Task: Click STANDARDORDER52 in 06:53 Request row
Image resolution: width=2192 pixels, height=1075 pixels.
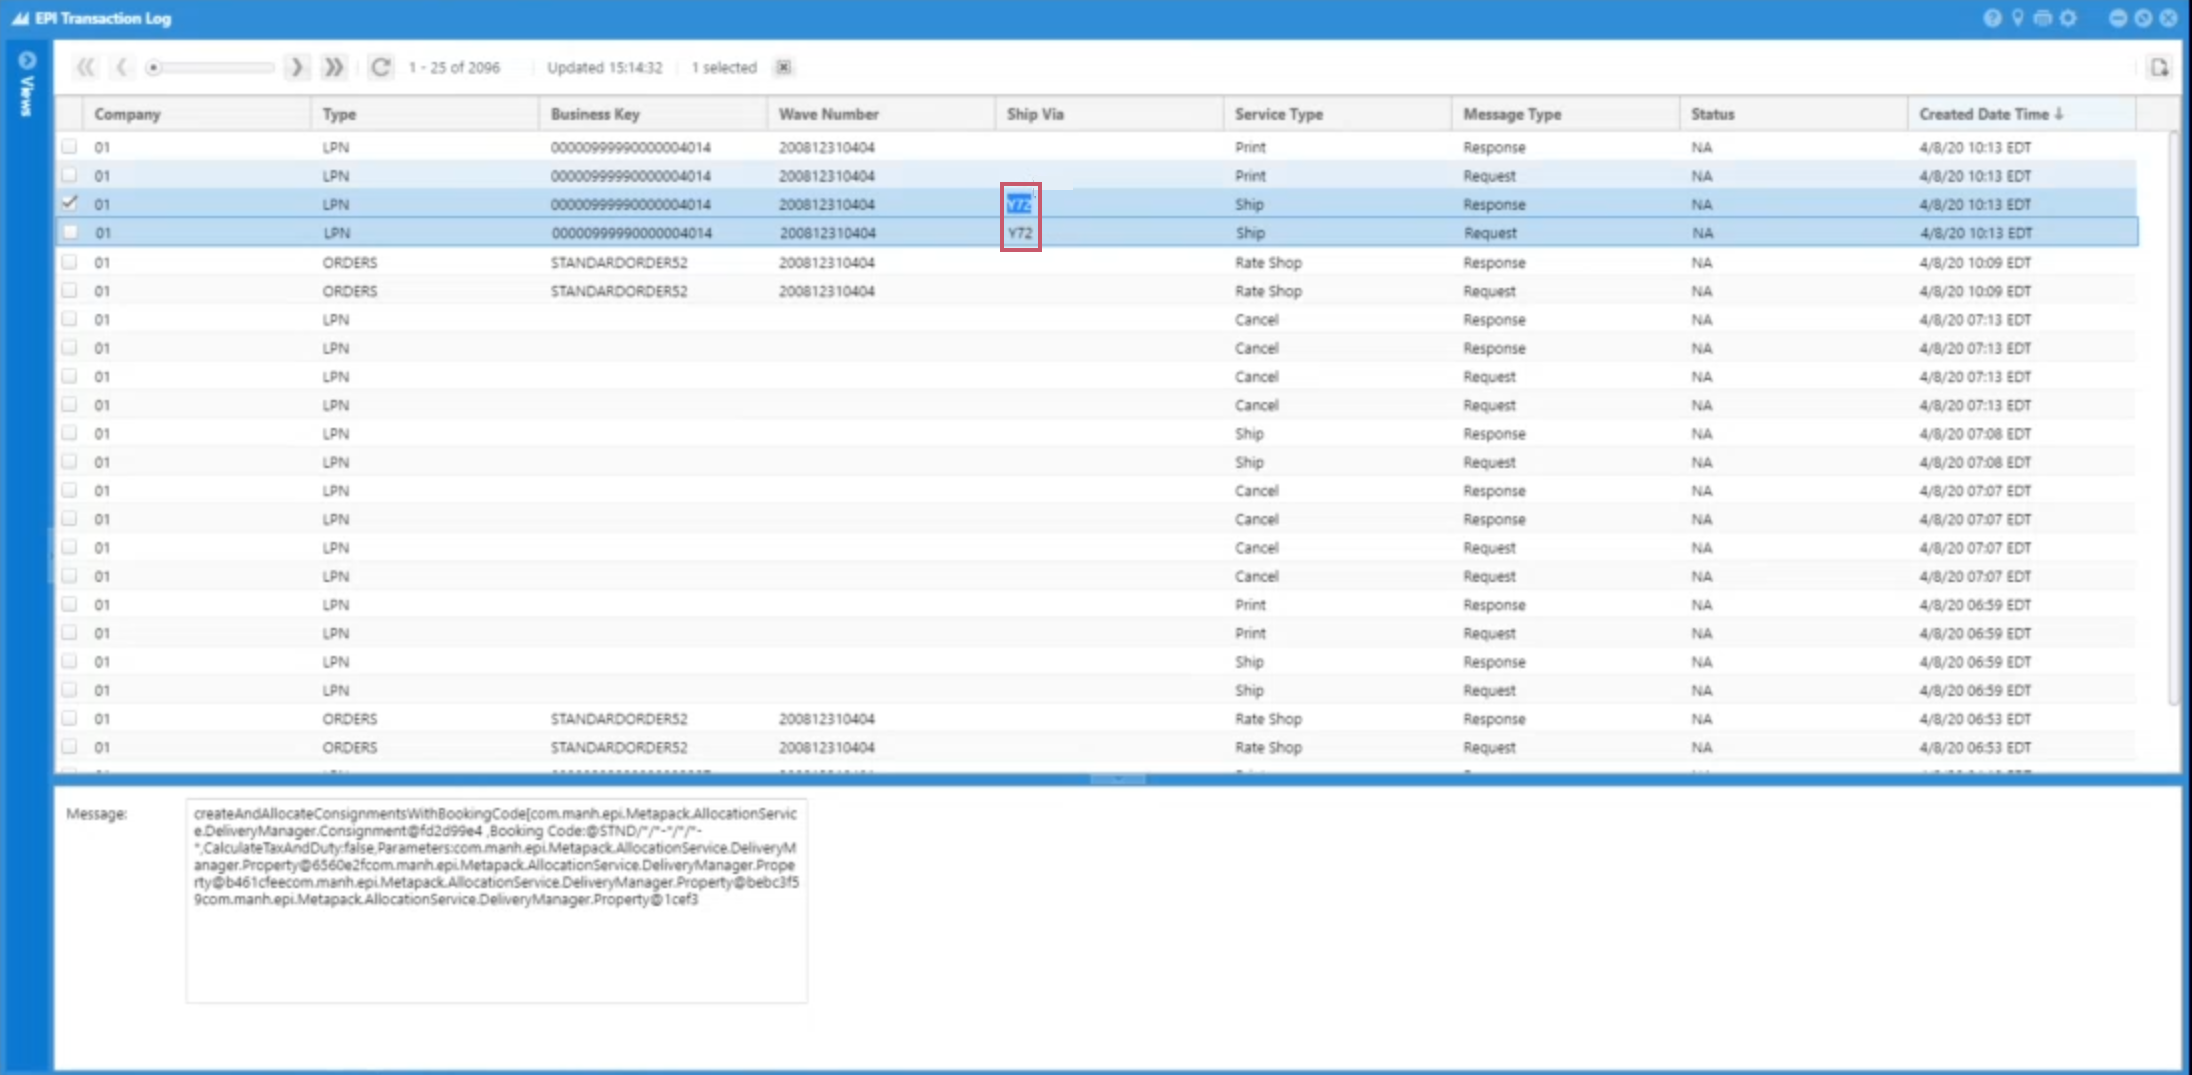Action: (x=619, y=747)
